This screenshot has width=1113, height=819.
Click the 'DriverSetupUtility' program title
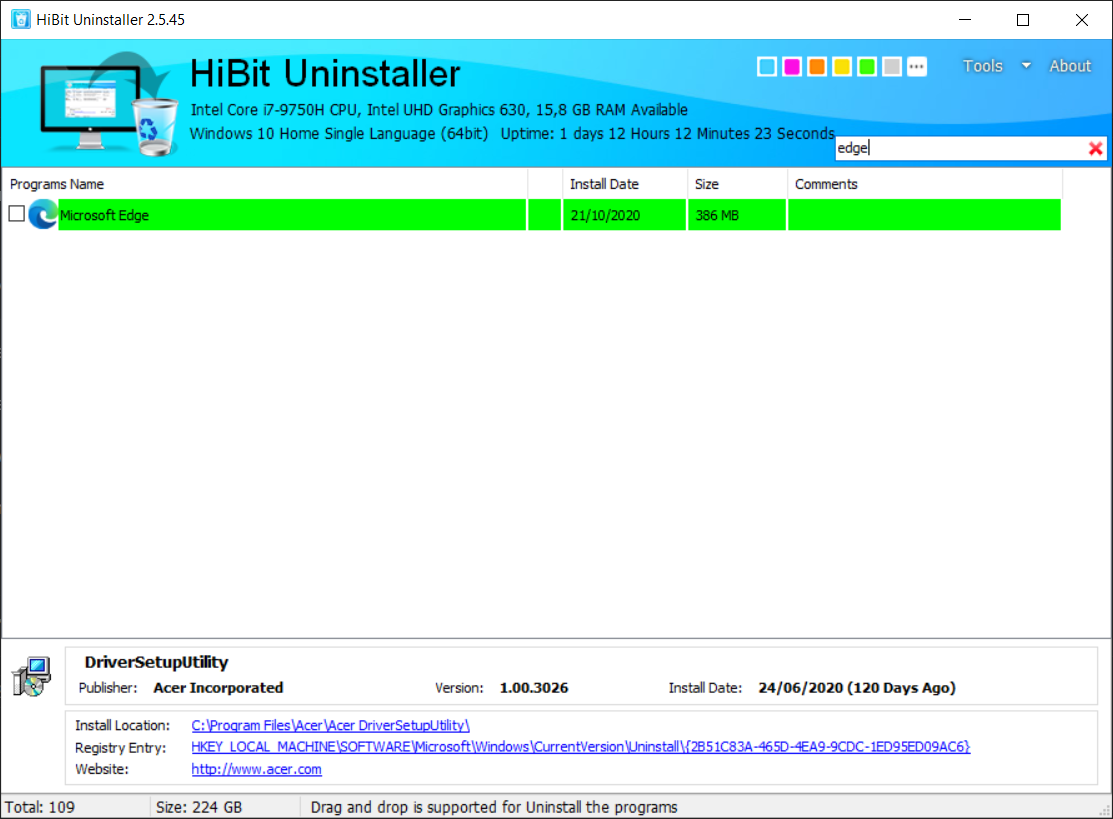click(156, 662)
